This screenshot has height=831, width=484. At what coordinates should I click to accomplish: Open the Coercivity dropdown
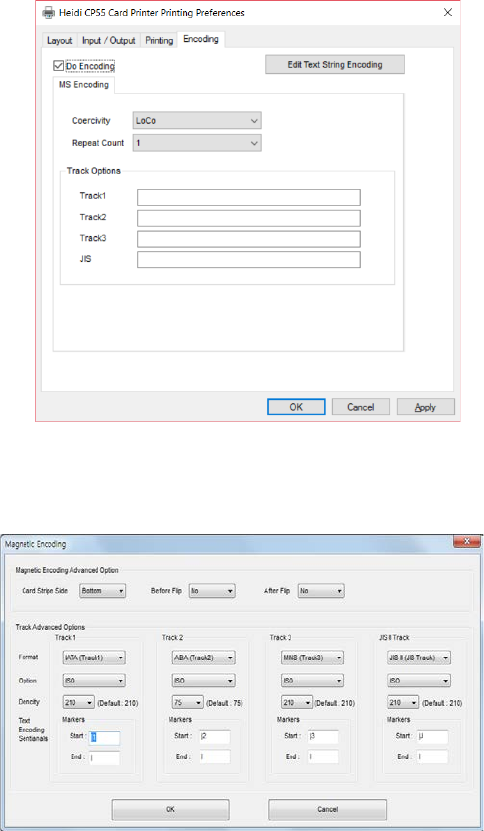pyautogui.click(x=197, y=120)
